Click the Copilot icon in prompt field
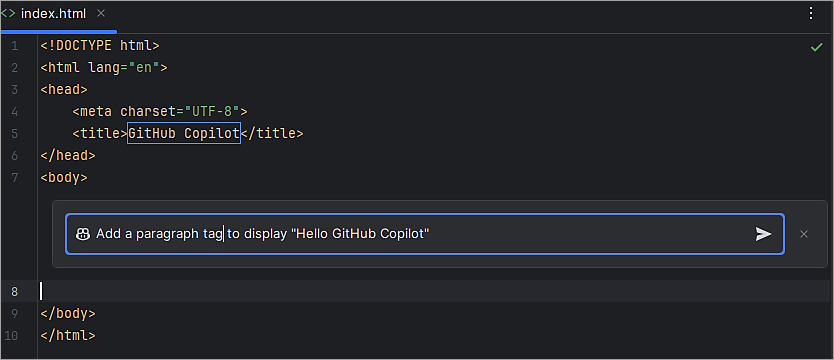The width and height of the screenshot is (834, 360). (x=82, y=234)
